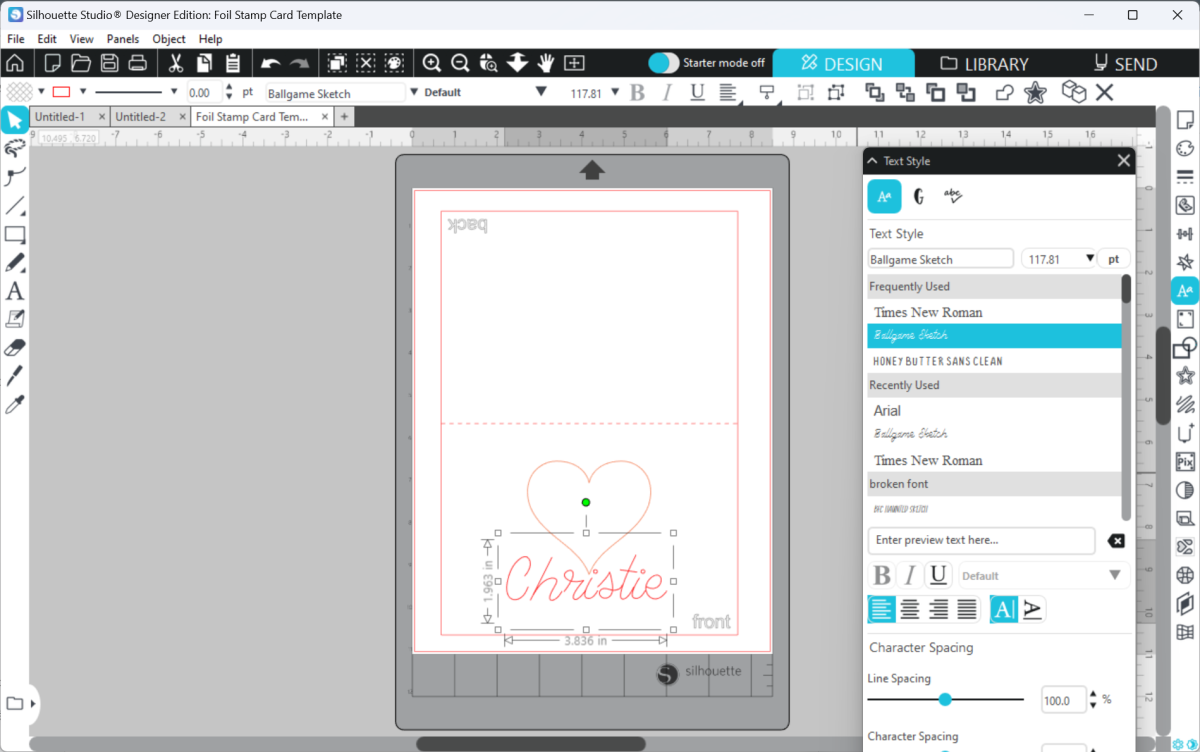Open a file with the folder icon
This screenshot has width=1200, height=752.
(x=81, y=63)
